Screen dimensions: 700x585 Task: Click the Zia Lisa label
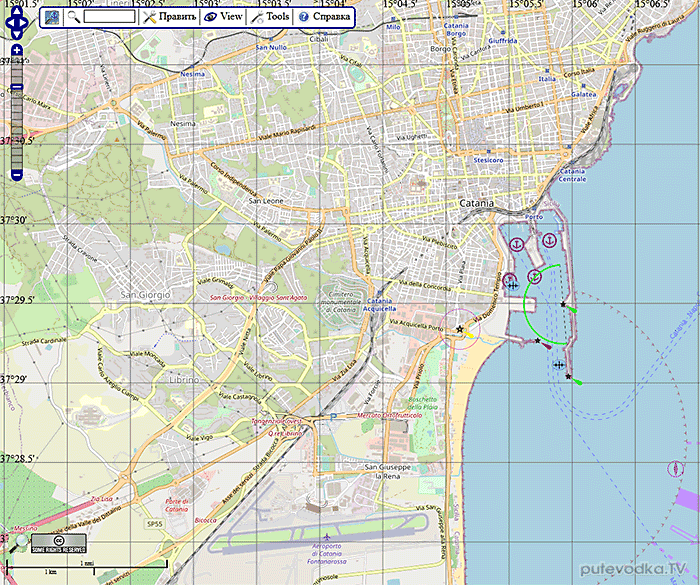(x=102, y=499)
